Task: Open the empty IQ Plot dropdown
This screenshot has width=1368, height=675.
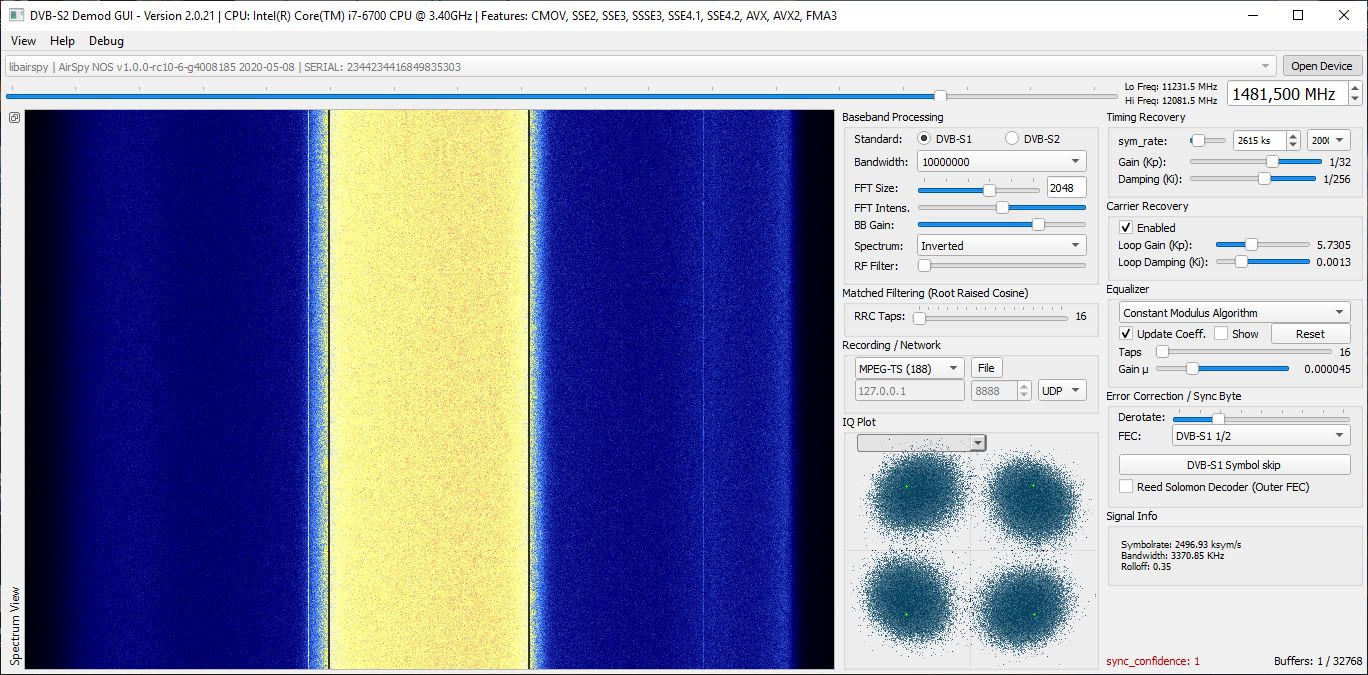Action: [x=921, y=443]
